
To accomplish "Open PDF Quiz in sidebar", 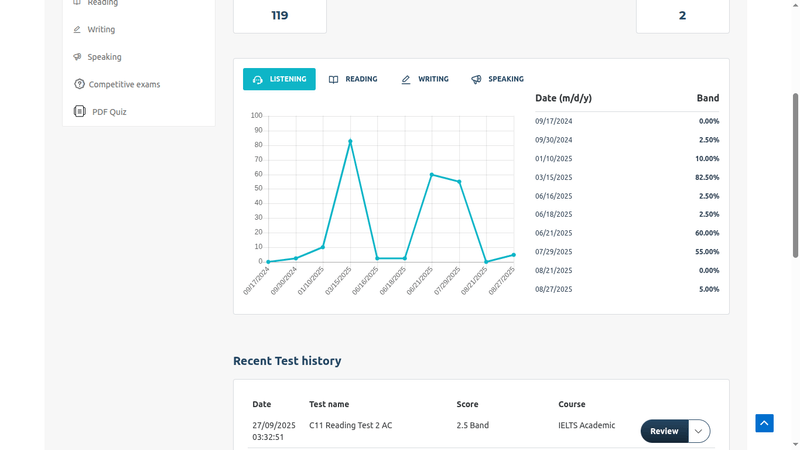I will click(109, 112).
